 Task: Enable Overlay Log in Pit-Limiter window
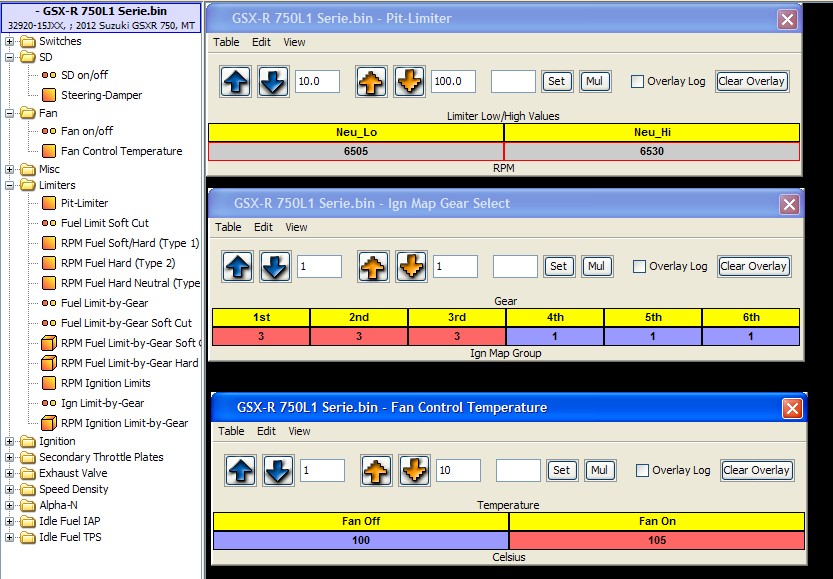point(637,82)
